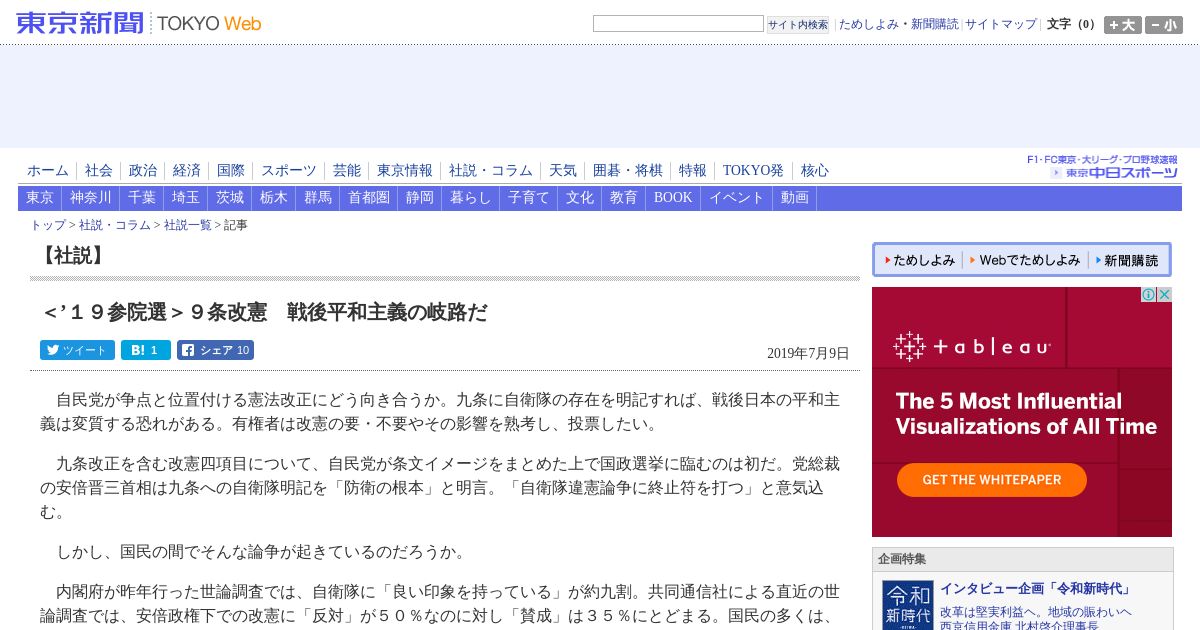
Task: Share on Facebook with シェア button
Action: click(x=215, y=350)
